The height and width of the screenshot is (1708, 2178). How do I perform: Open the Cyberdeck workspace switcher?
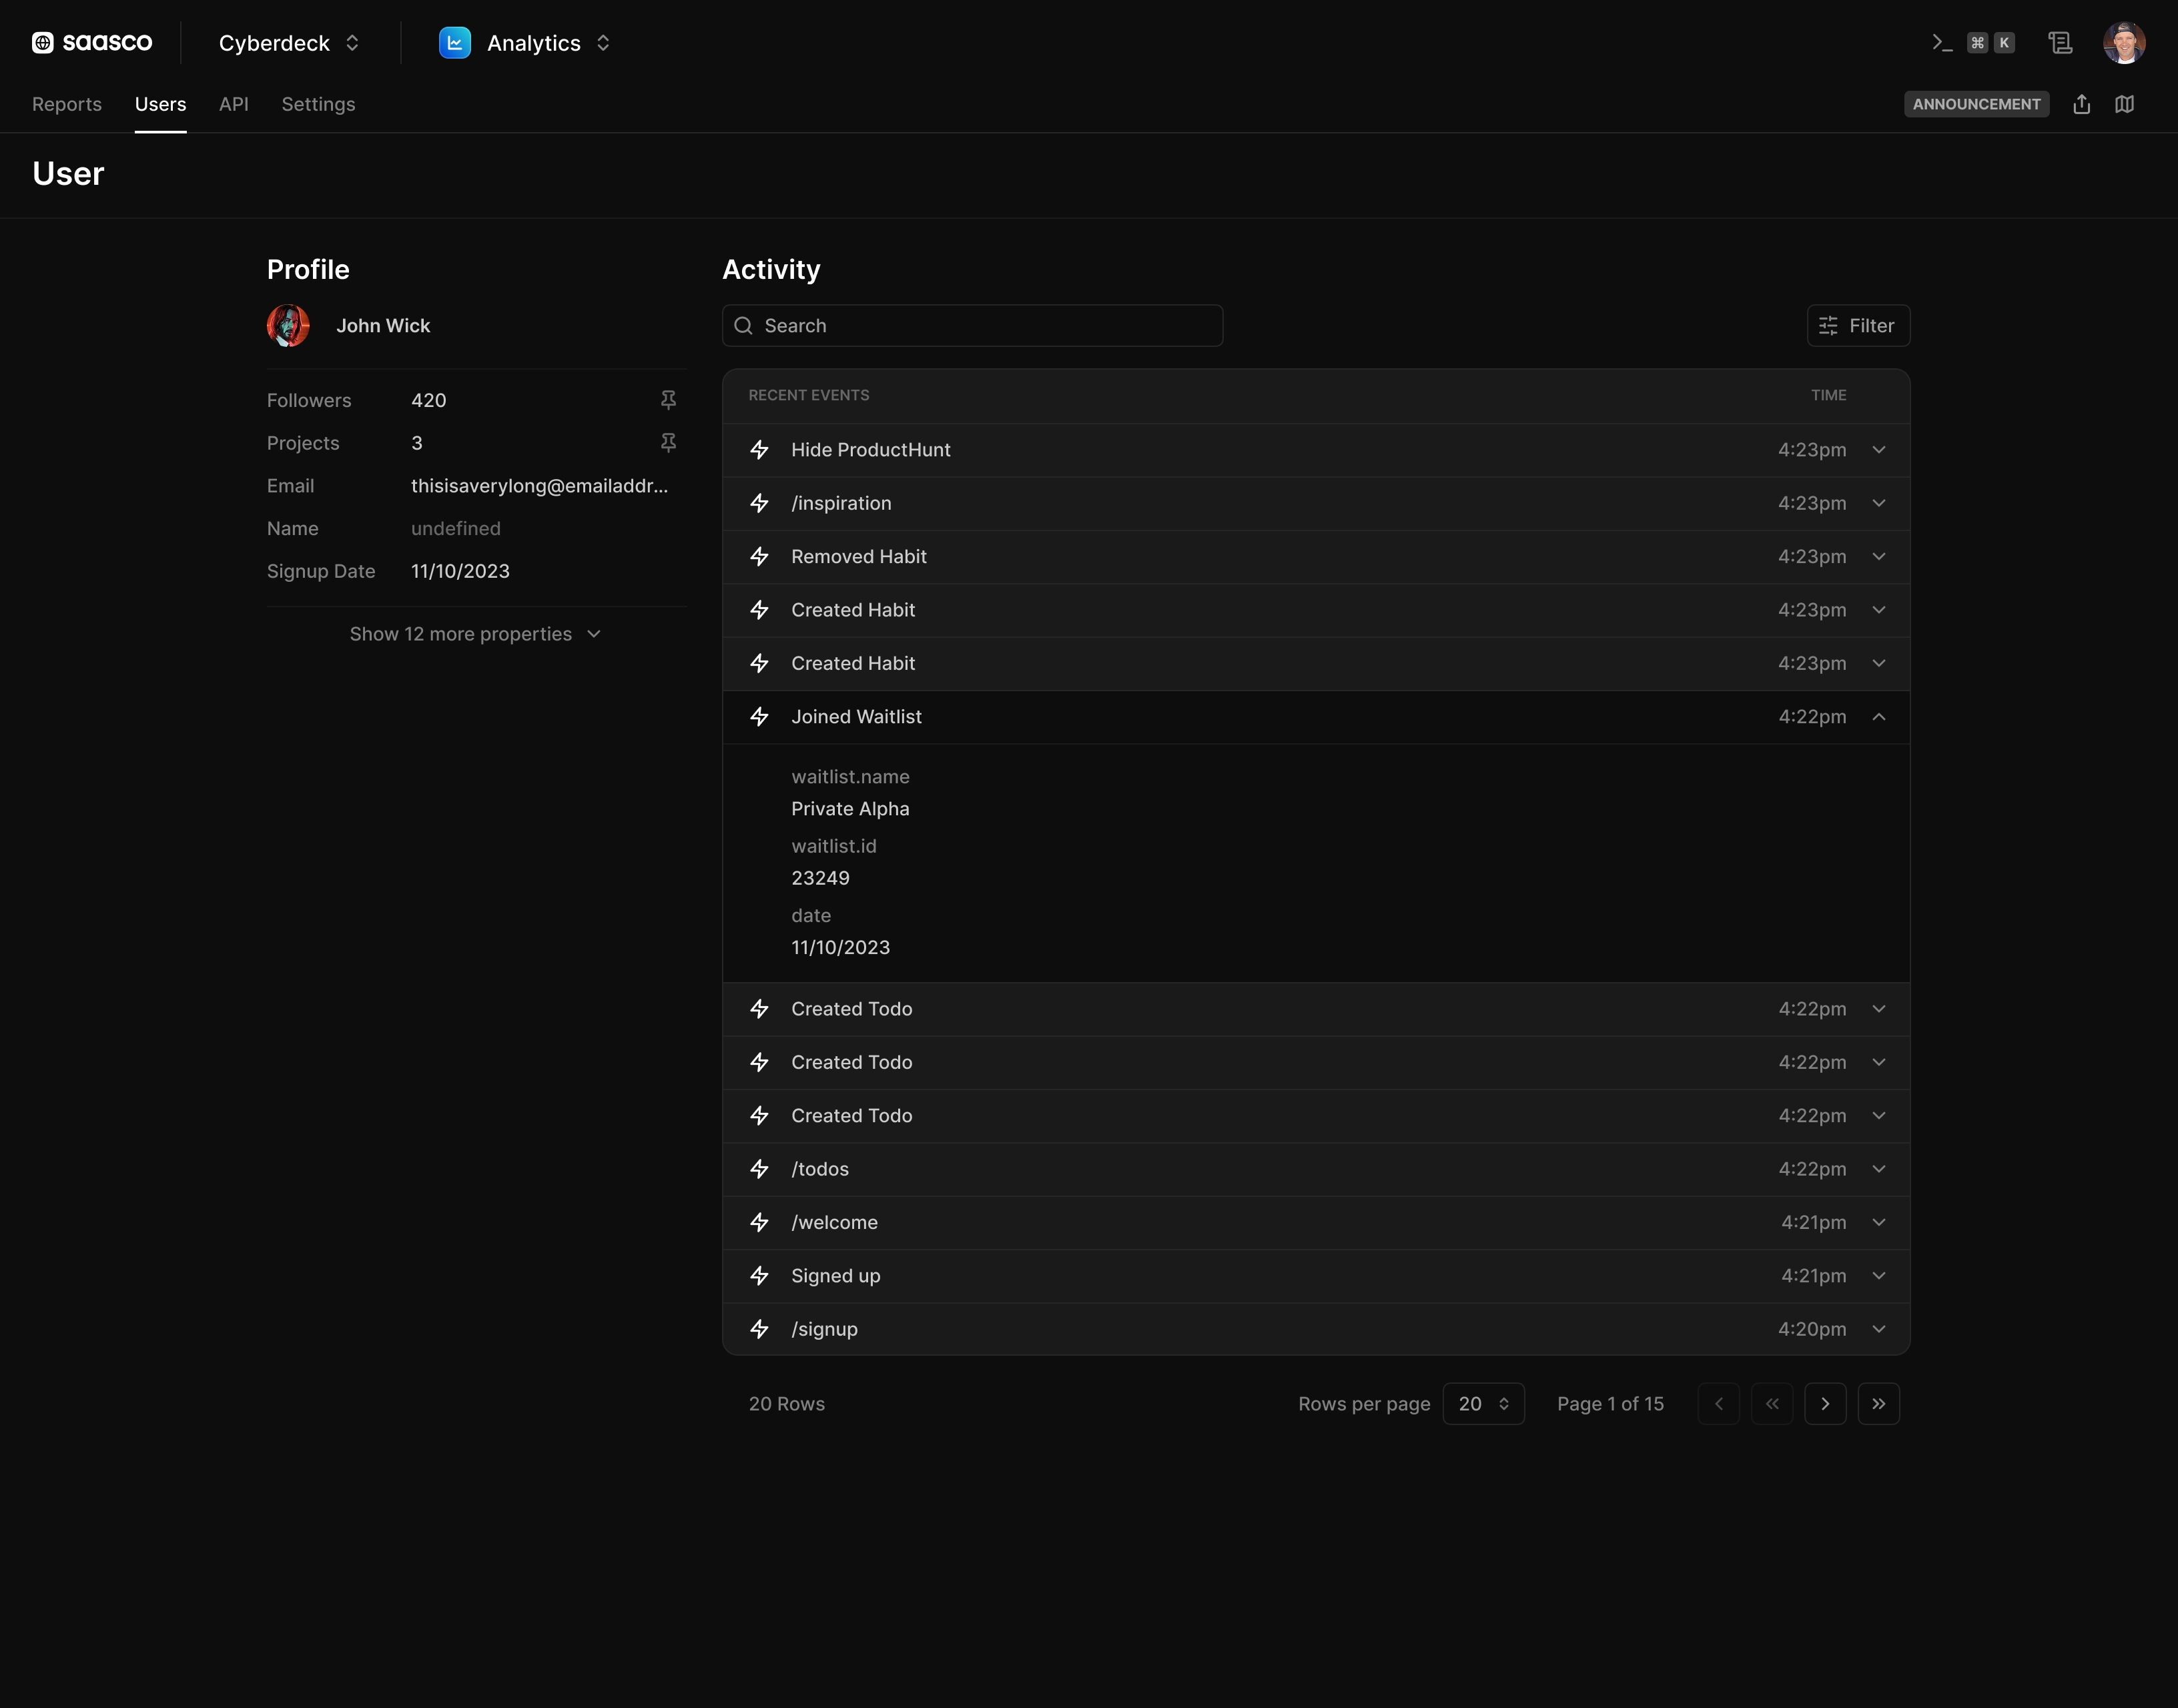coord(289,42)
